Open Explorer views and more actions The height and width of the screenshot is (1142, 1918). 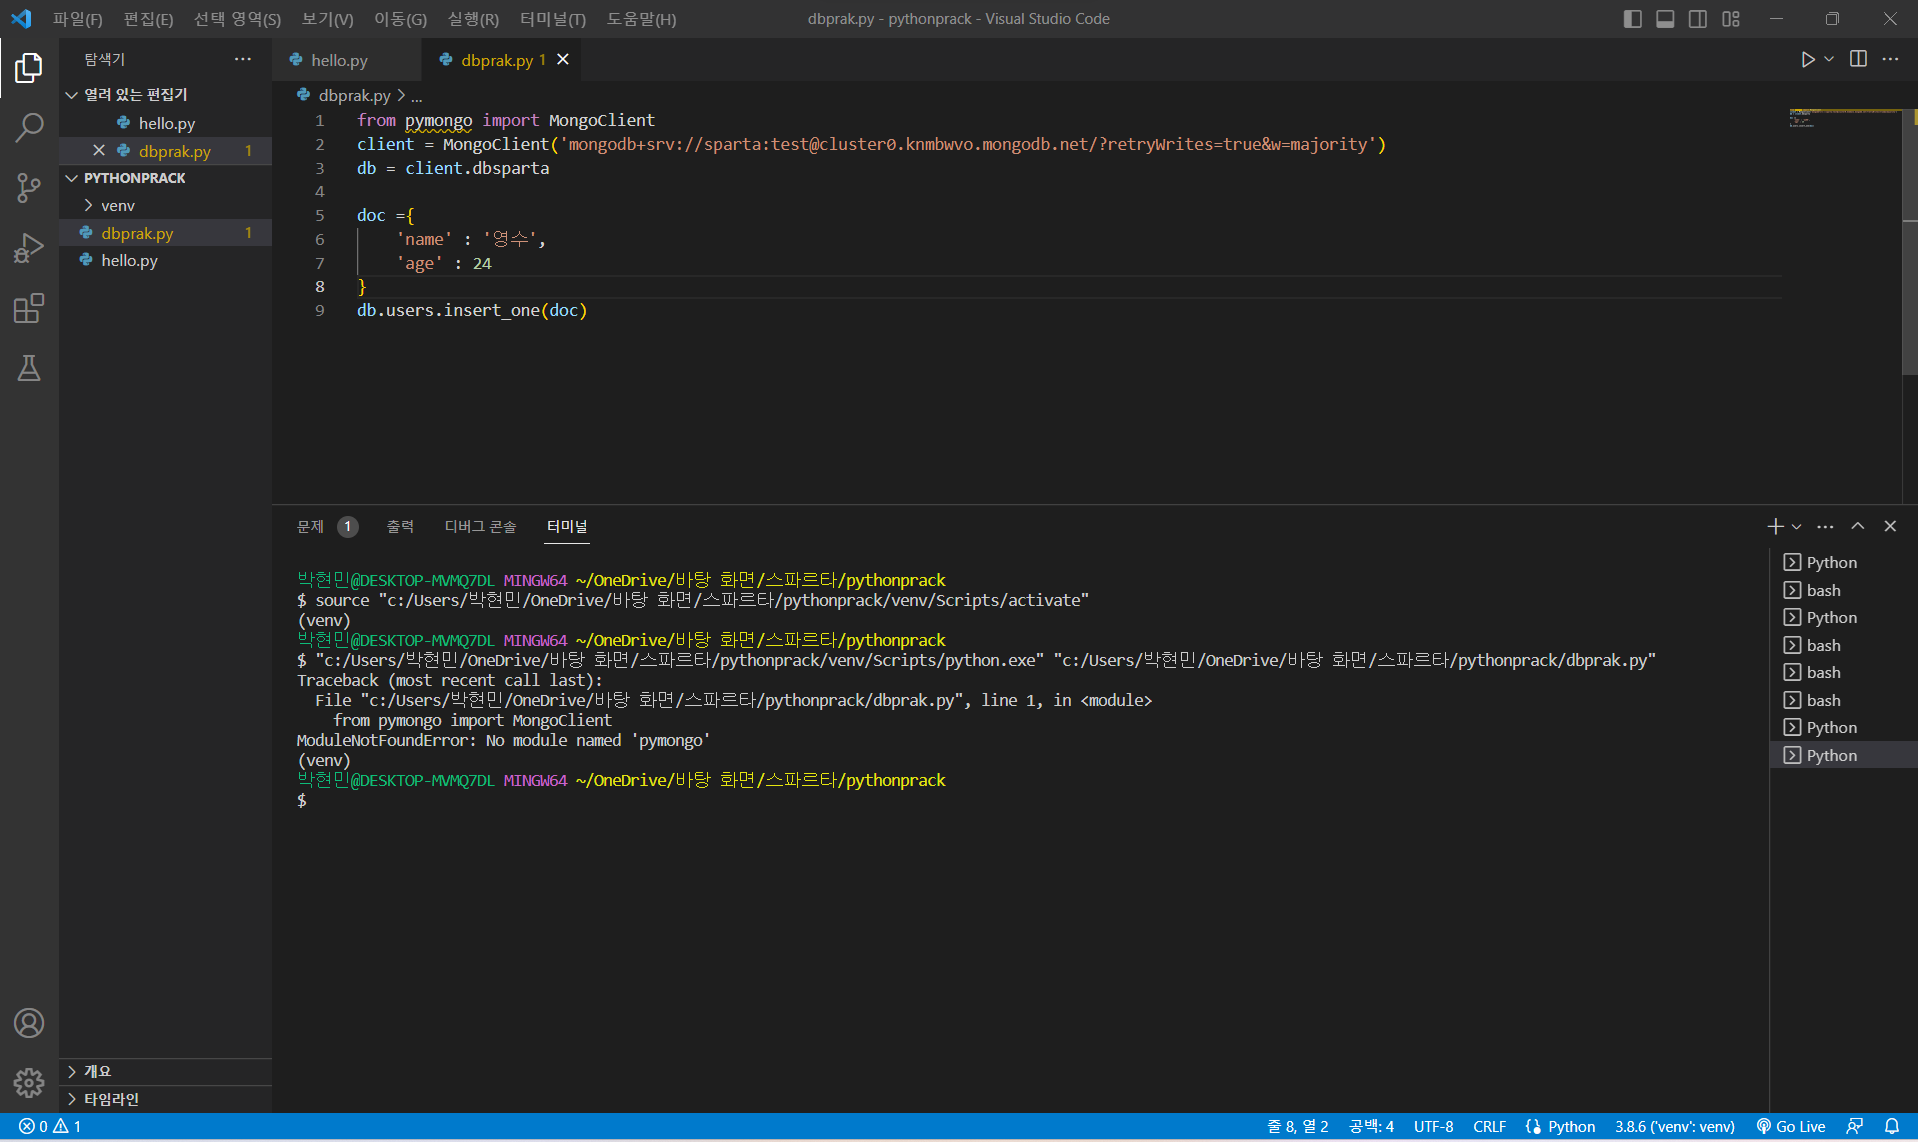[x=243, y=59]
